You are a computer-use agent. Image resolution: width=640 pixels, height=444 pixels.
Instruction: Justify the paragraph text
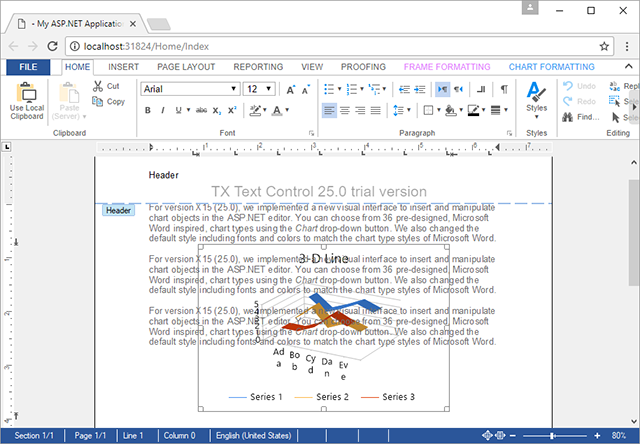point(376,110)
